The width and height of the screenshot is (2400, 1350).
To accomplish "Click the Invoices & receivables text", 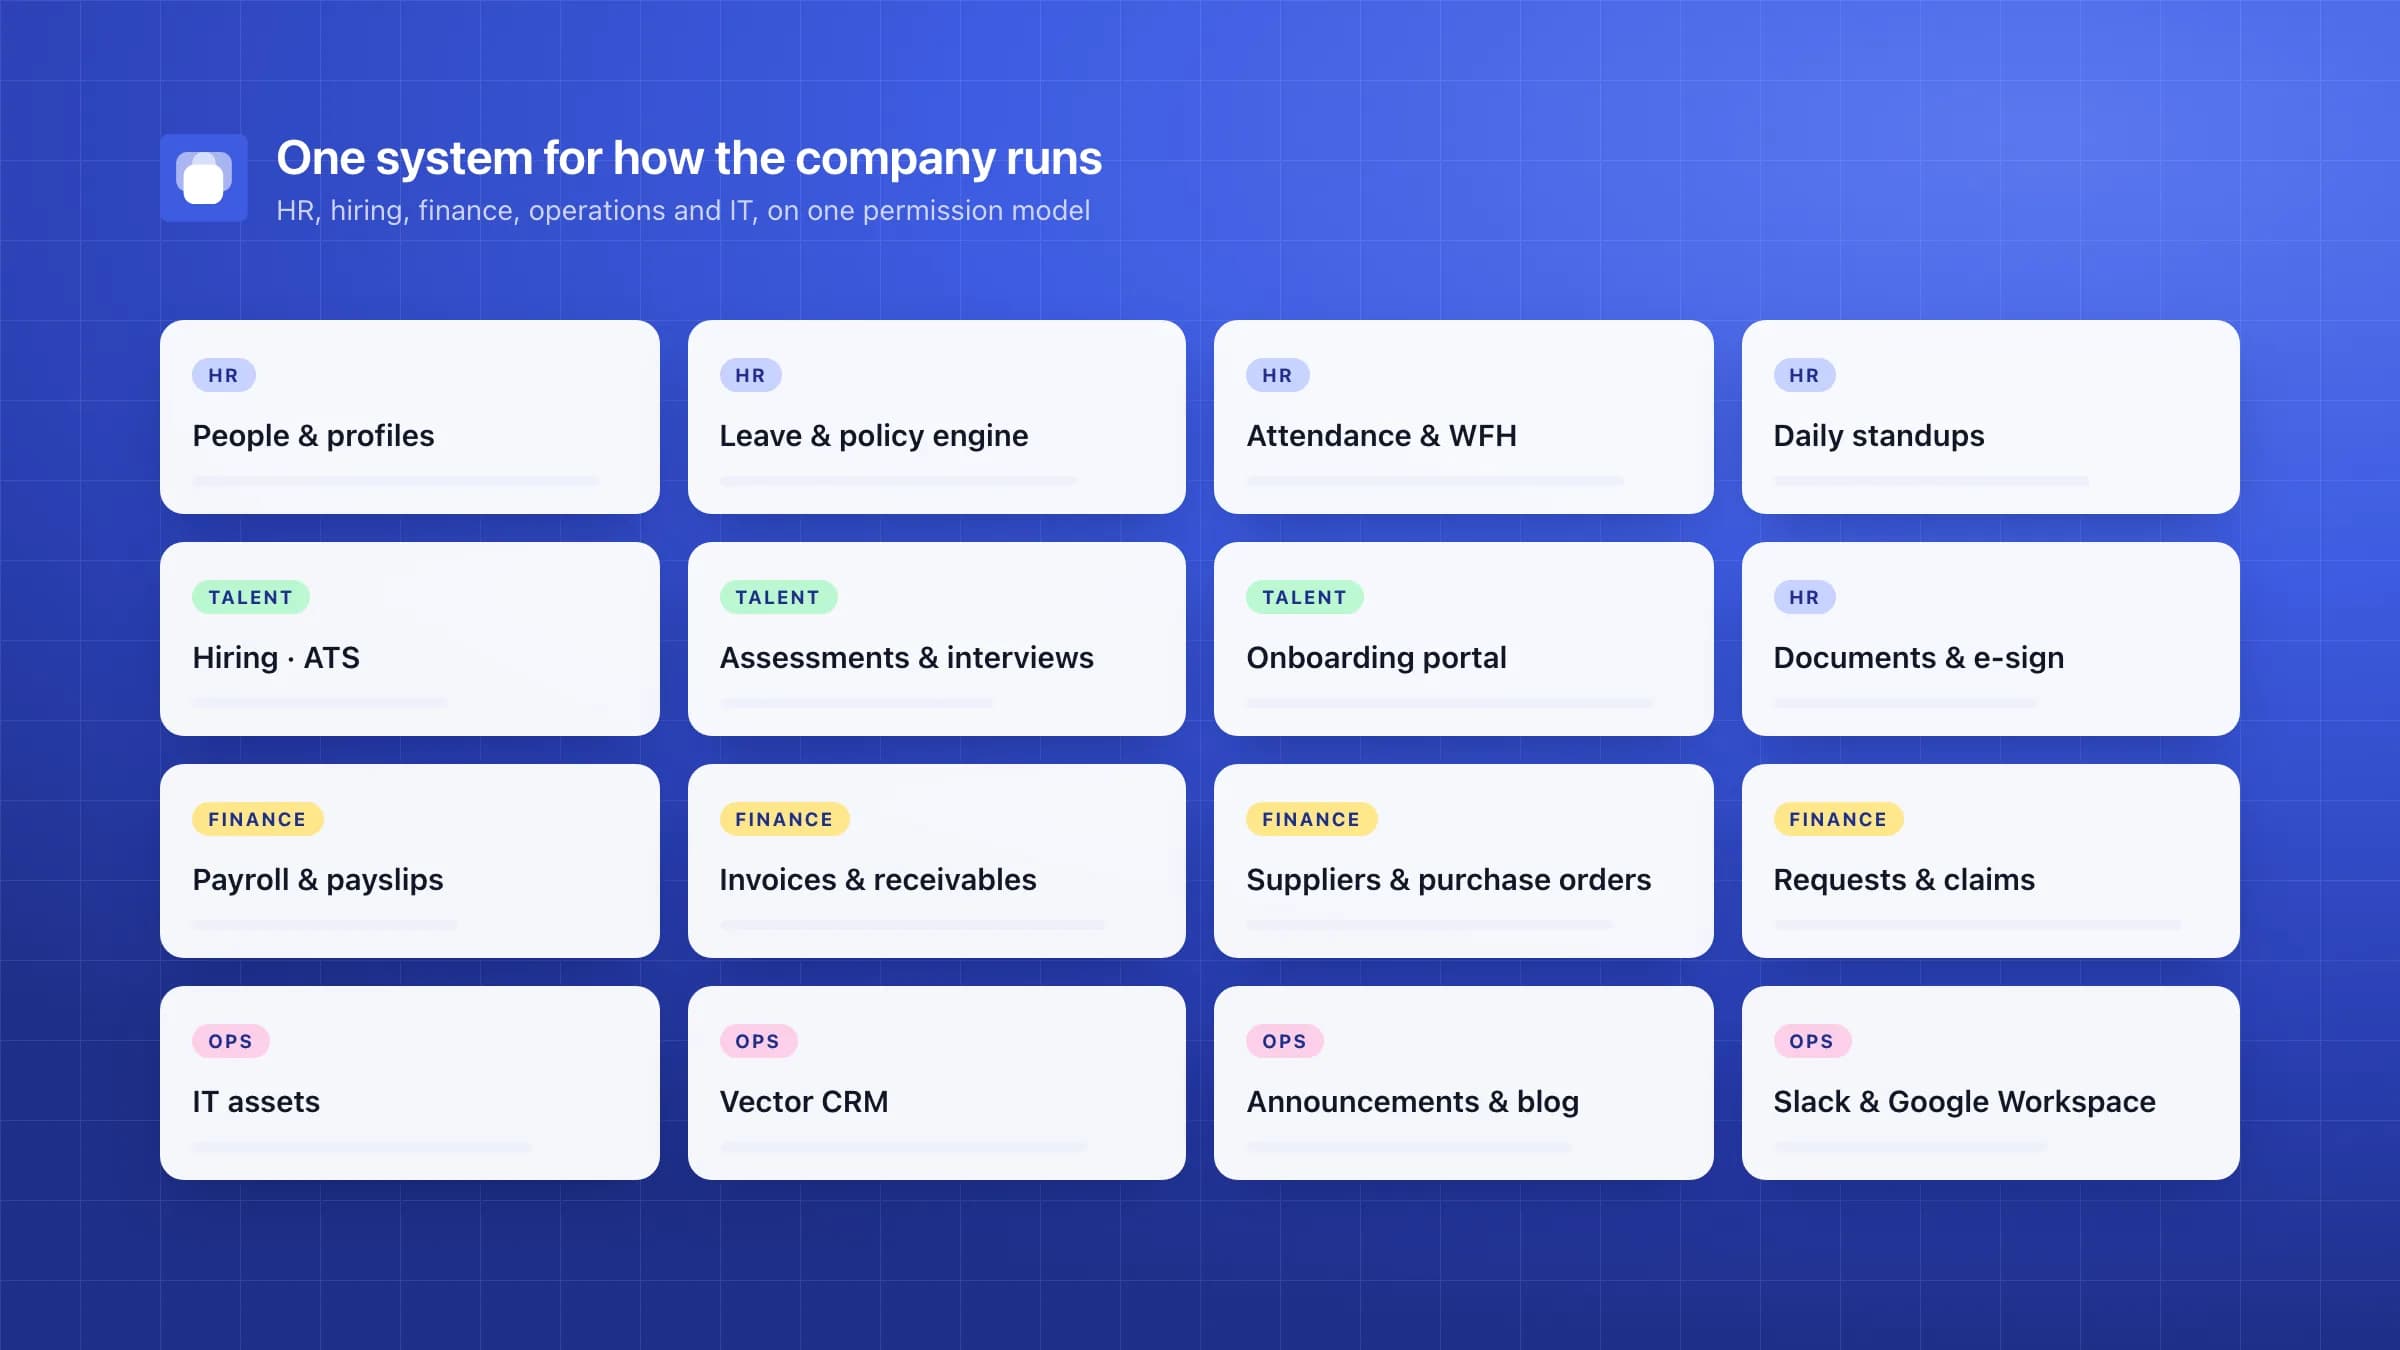I will pyautogui.click(x=878, y=880).
